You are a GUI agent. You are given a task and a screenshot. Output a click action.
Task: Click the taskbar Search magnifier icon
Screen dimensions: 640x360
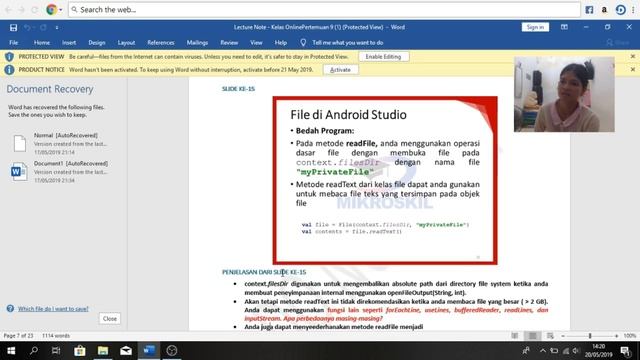point(34,351)
